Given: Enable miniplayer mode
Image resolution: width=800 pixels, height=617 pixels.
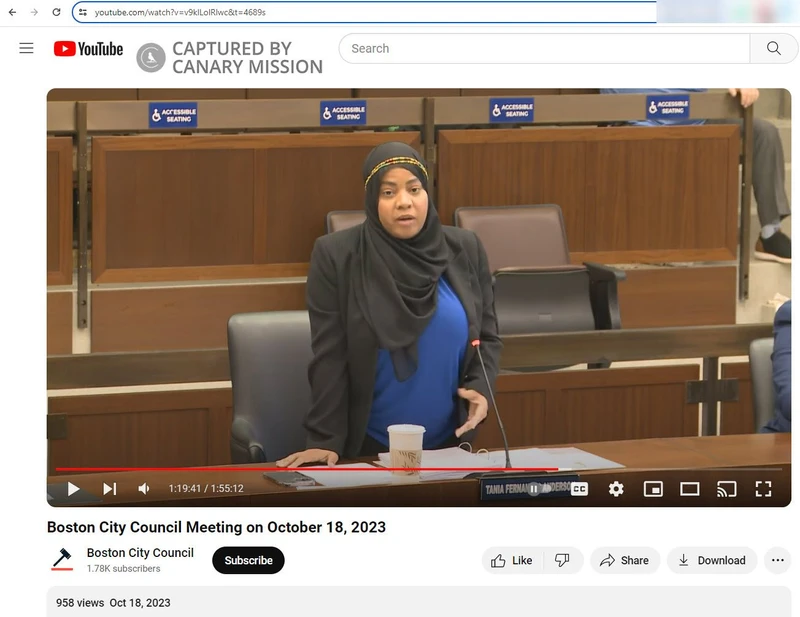Looking at the screenshot, I should (653, 489).
